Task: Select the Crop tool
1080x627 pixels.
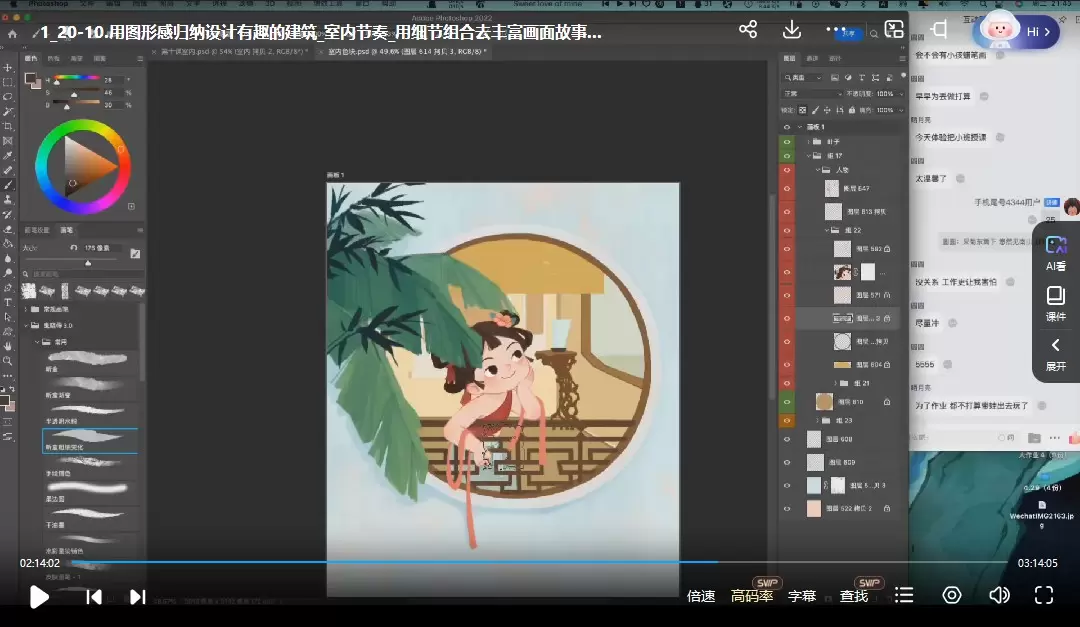Action: click(8, 126)
